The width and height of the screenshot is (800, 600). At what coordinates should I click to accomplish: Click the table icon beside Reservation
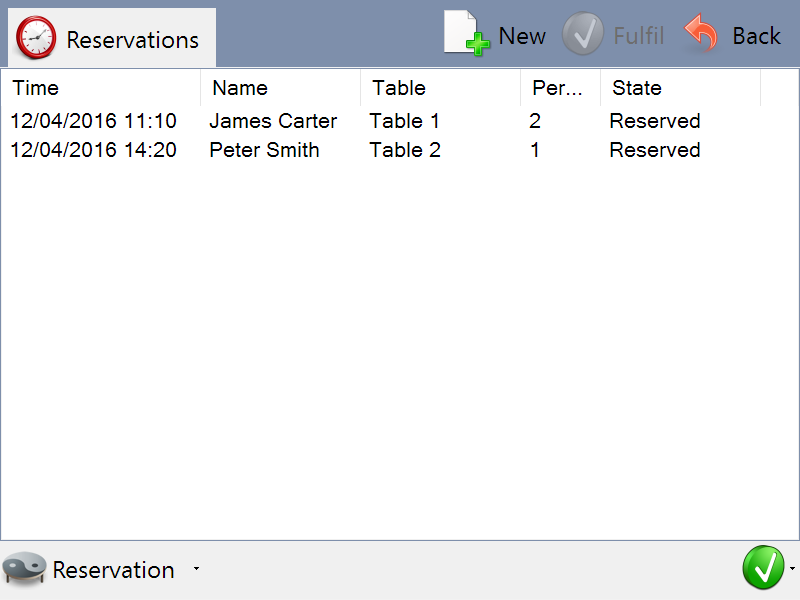pyautogui.click(x=24, y=569)
